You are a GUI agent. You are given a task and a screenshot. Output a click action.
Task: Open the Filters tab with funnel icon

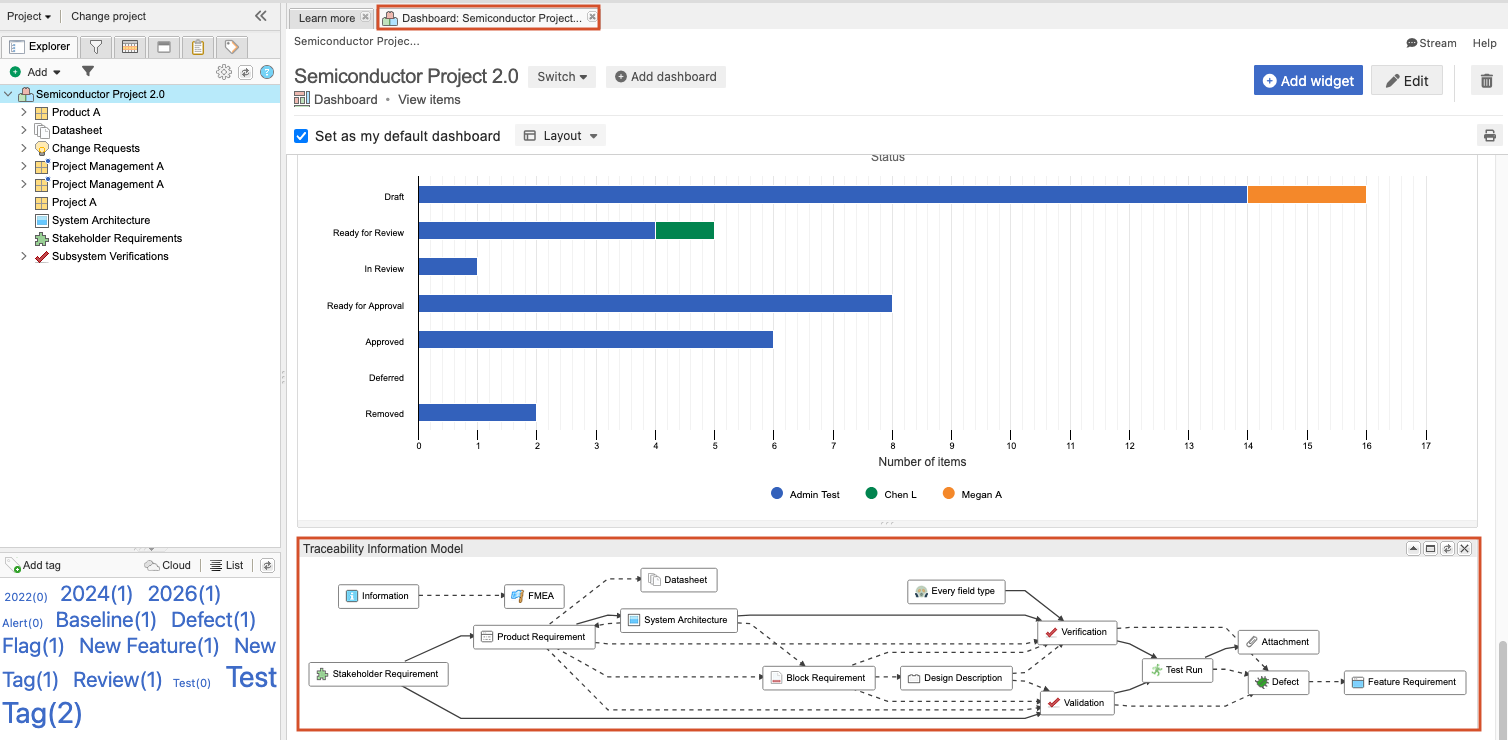[x=96, y=47]
